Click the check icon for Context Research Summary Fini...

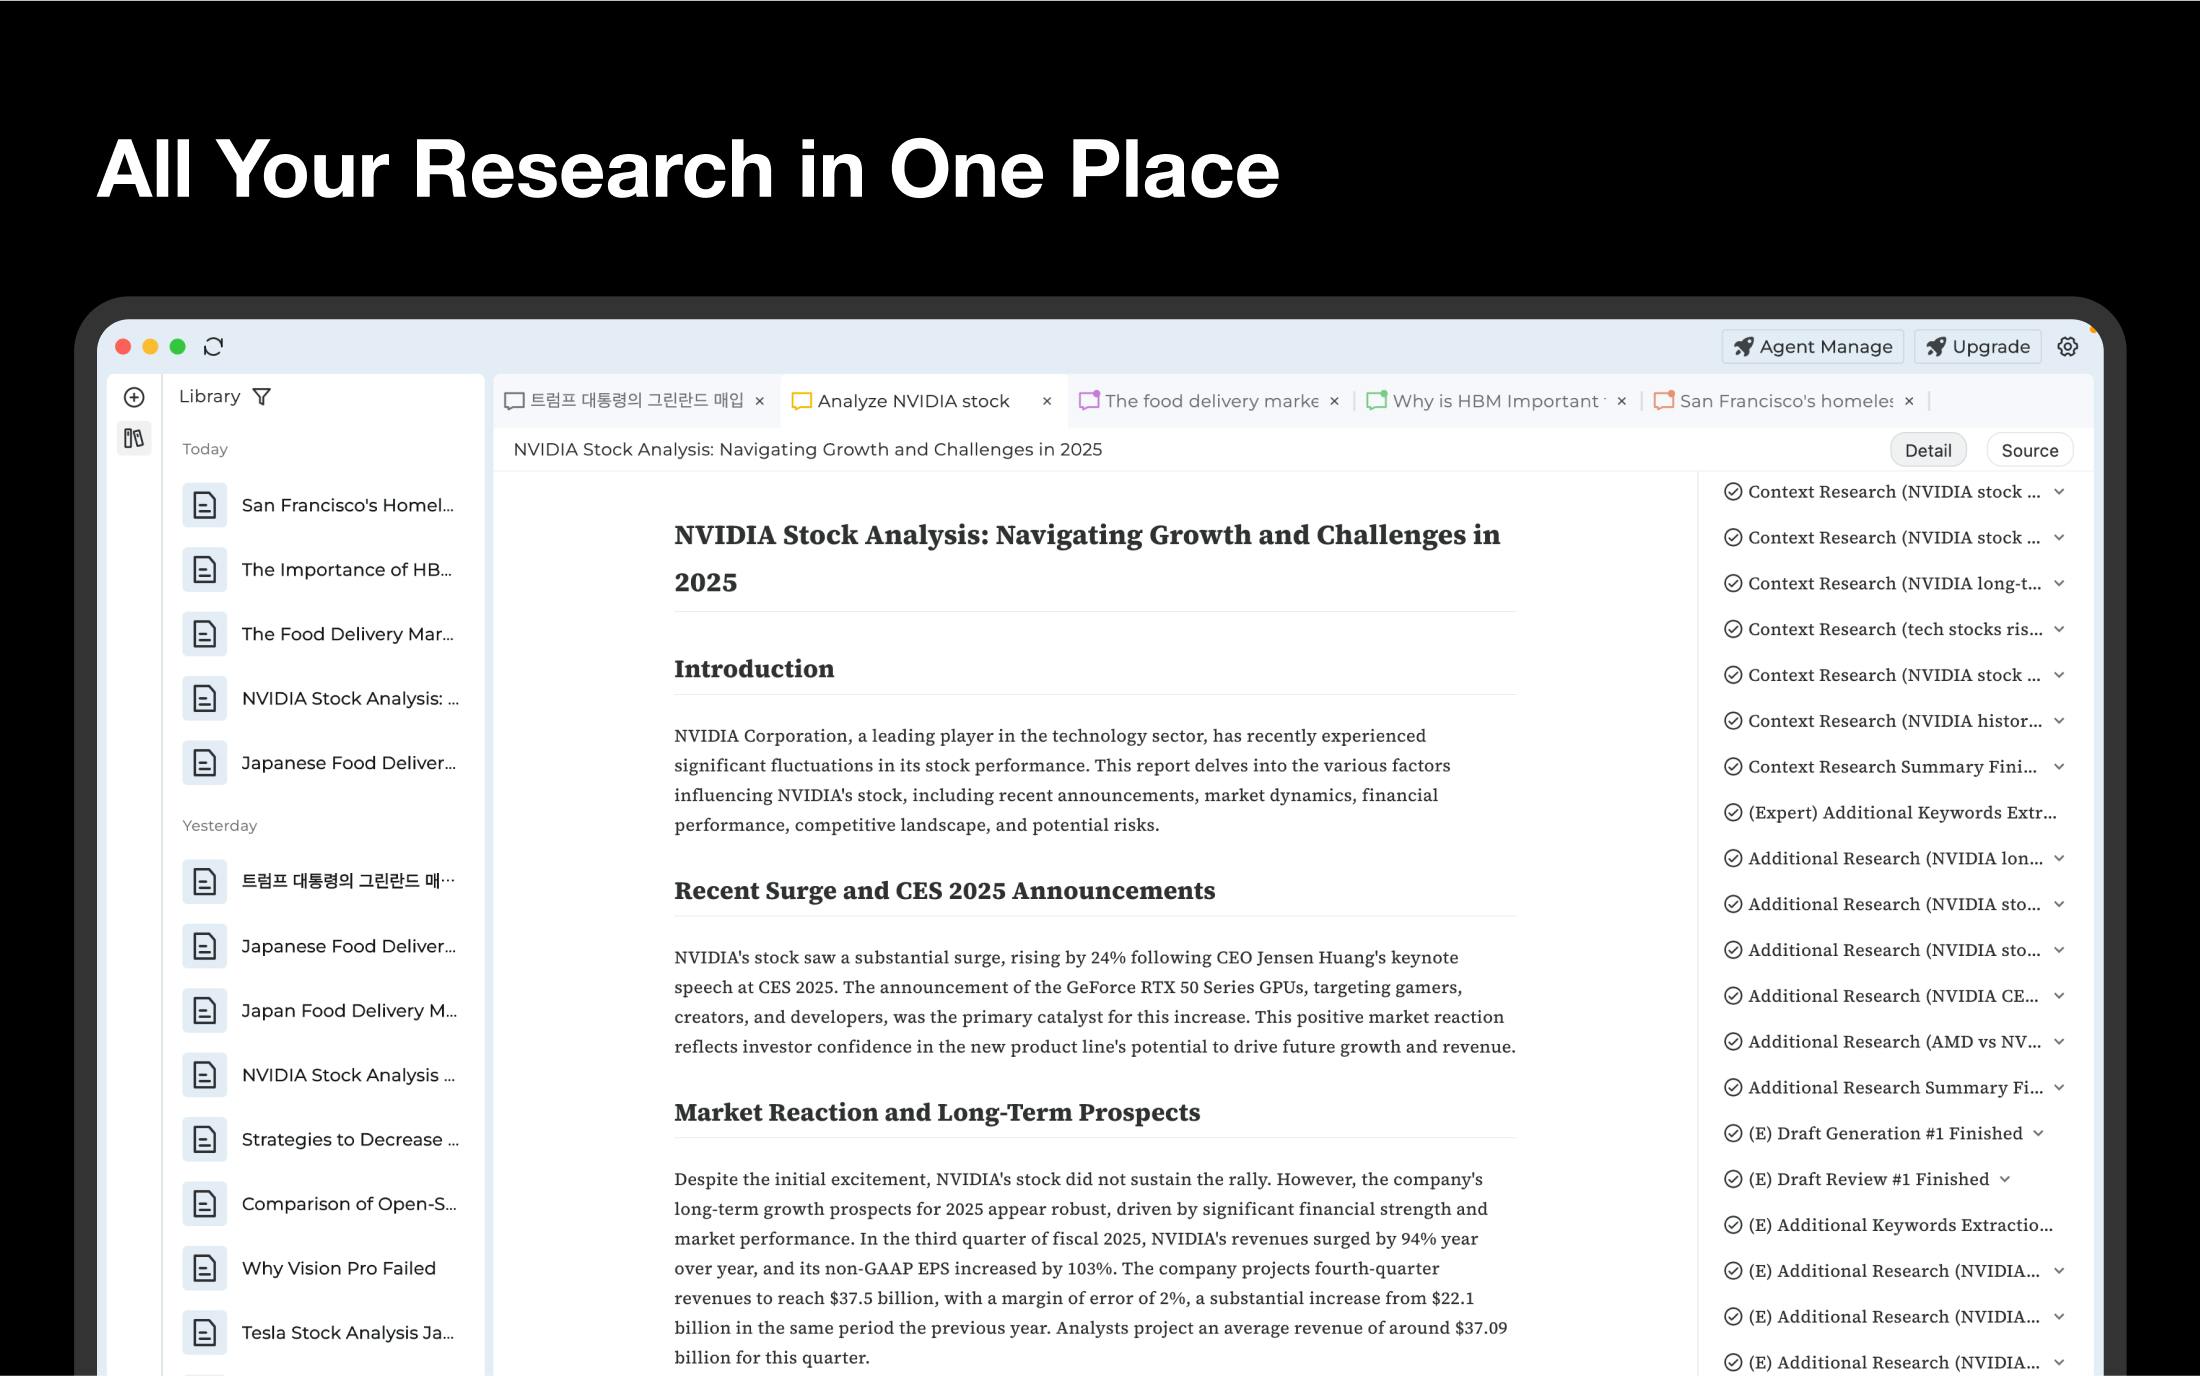pos(1733,767)
